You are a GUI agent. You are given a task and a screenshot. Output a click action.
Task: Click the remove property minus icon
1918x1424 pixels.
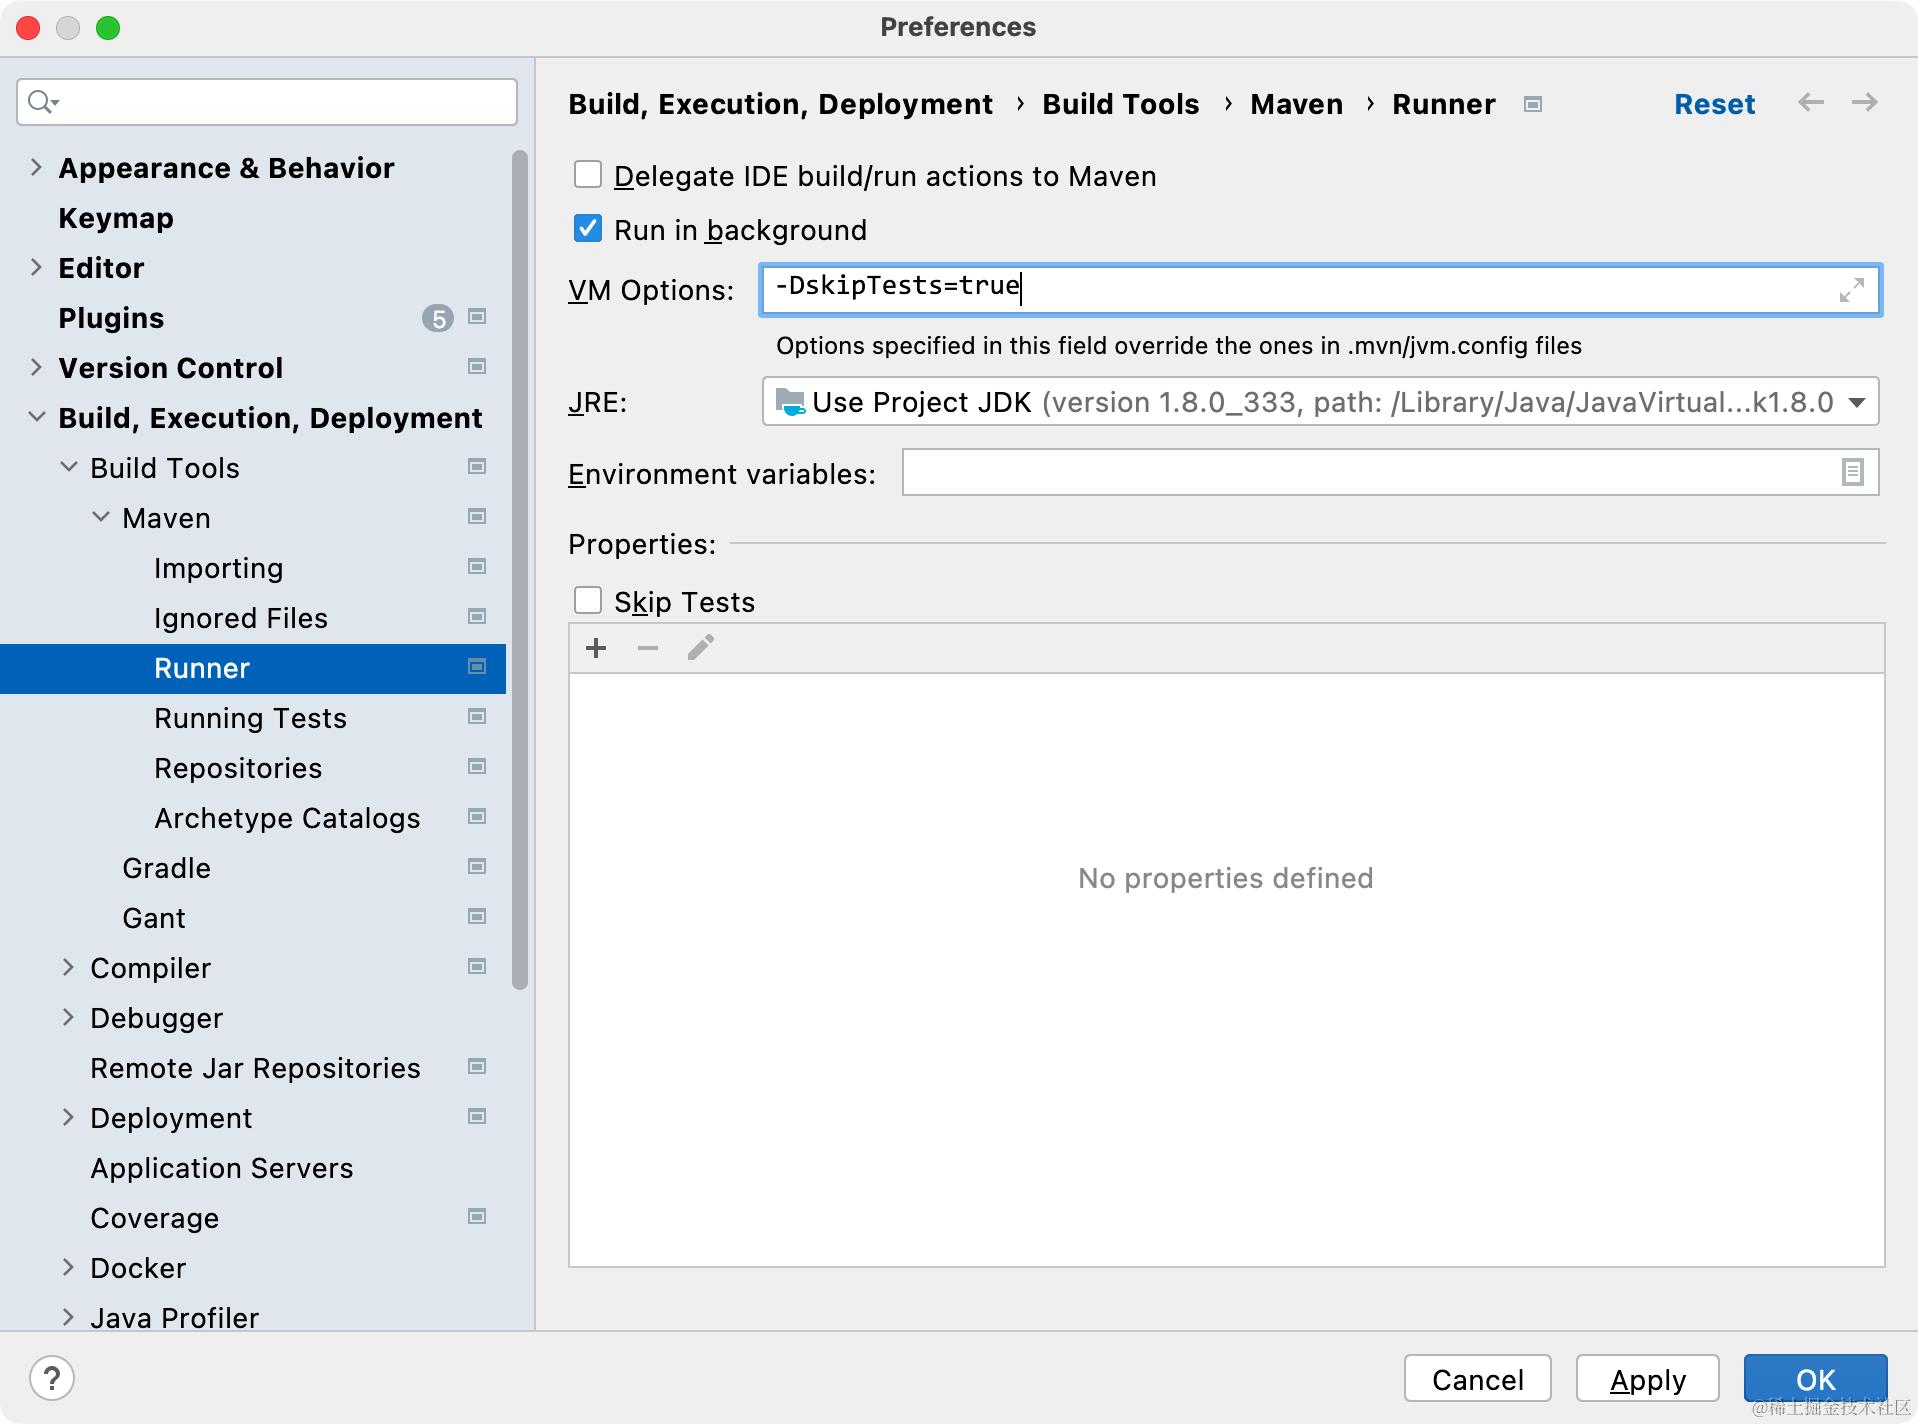pos(648,648)
